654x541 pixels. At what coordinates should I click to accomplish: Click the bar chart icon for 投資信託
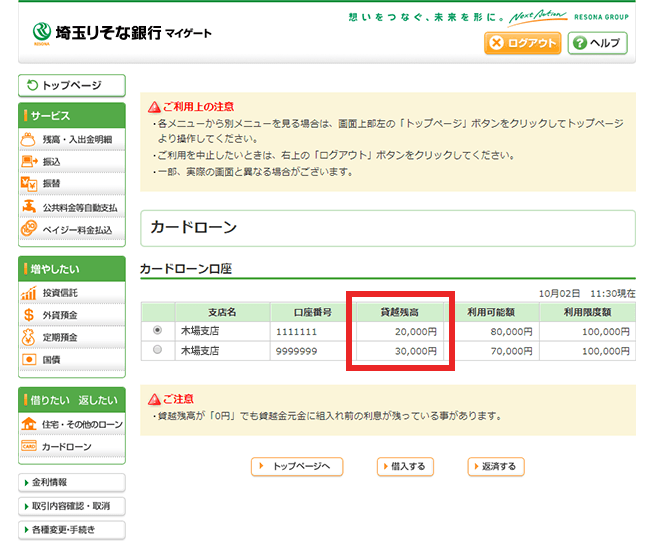(28, 293)
